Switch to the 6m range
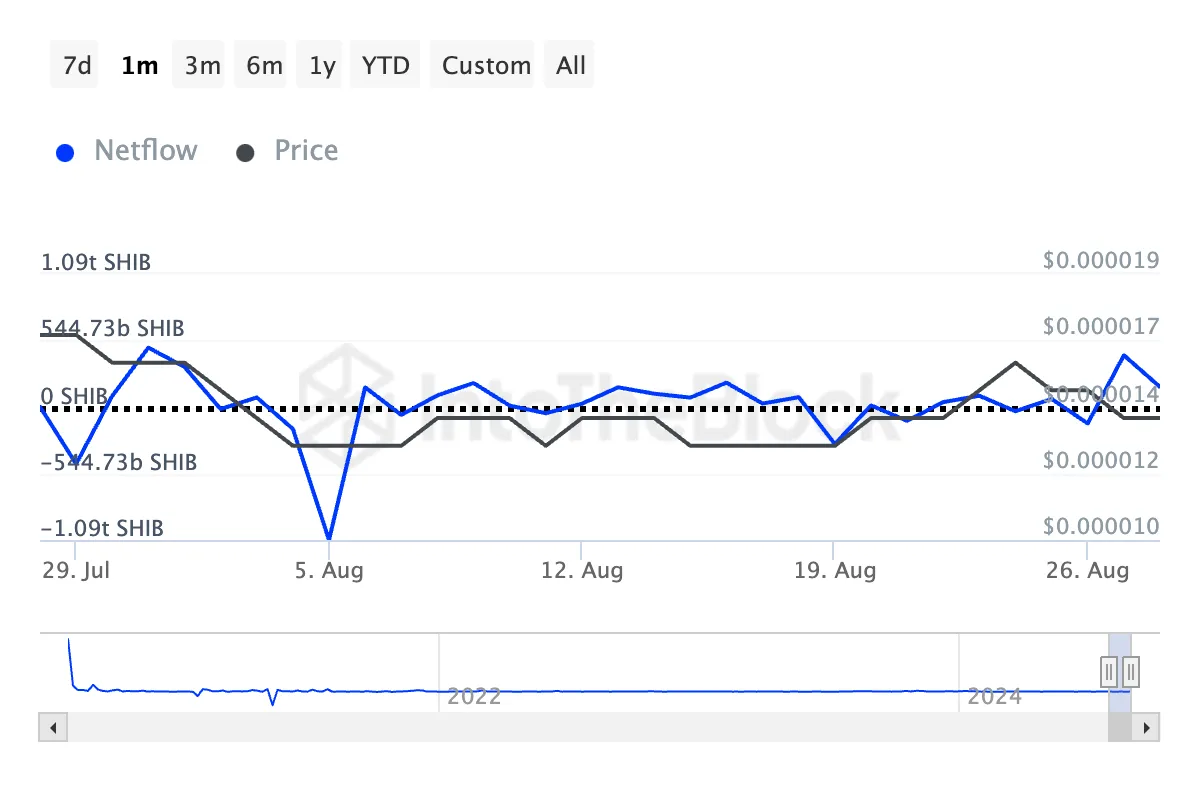1200x800 pixels. pos(264,66)
